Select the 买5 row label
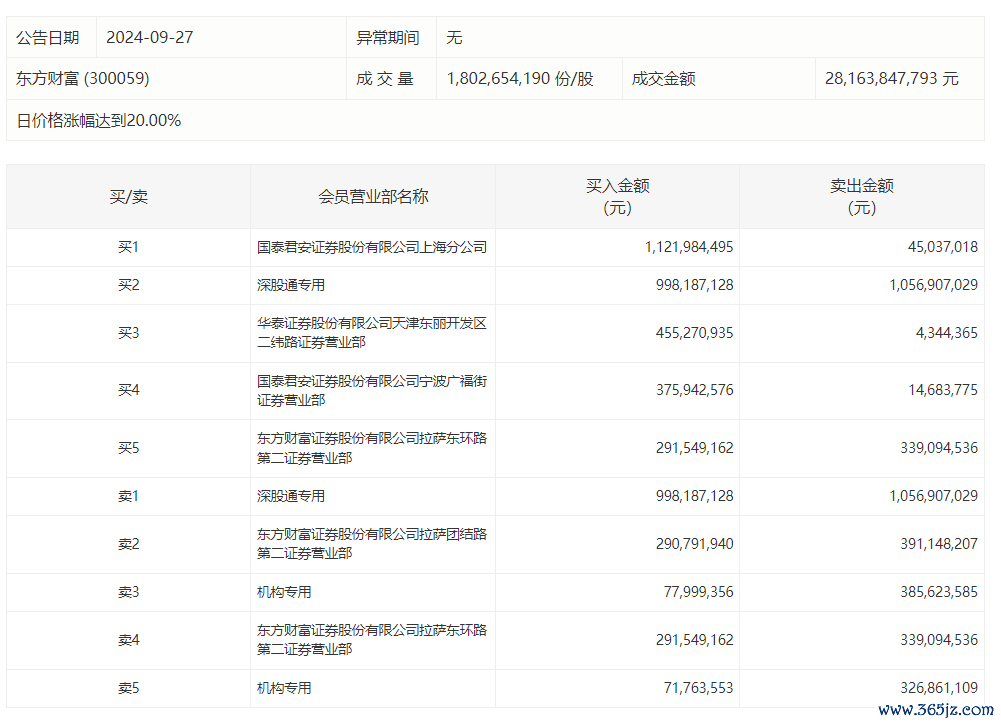 [x=128, y=448]
